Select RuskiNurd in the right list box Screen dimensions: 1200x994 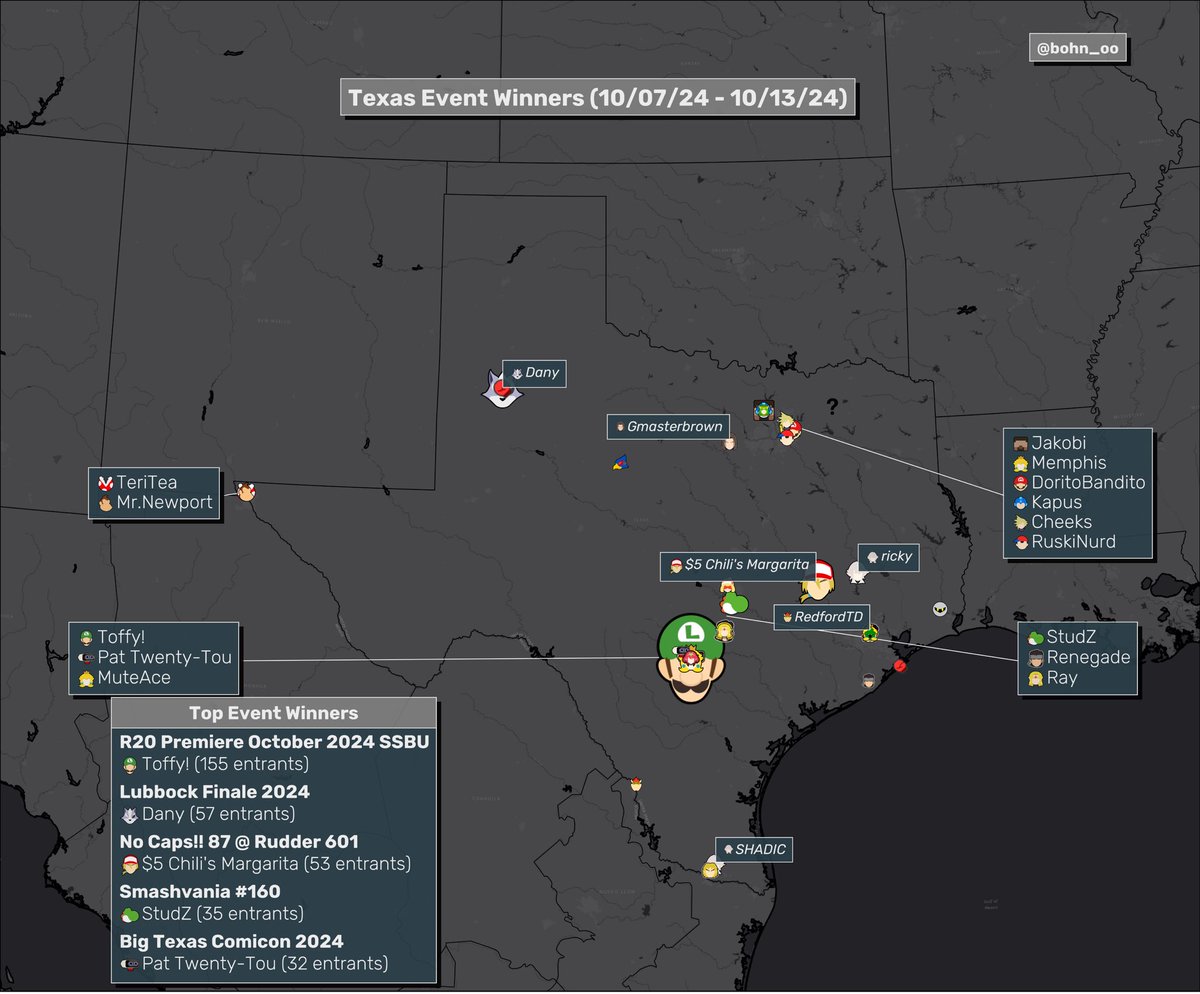(x=1074, y=543)
